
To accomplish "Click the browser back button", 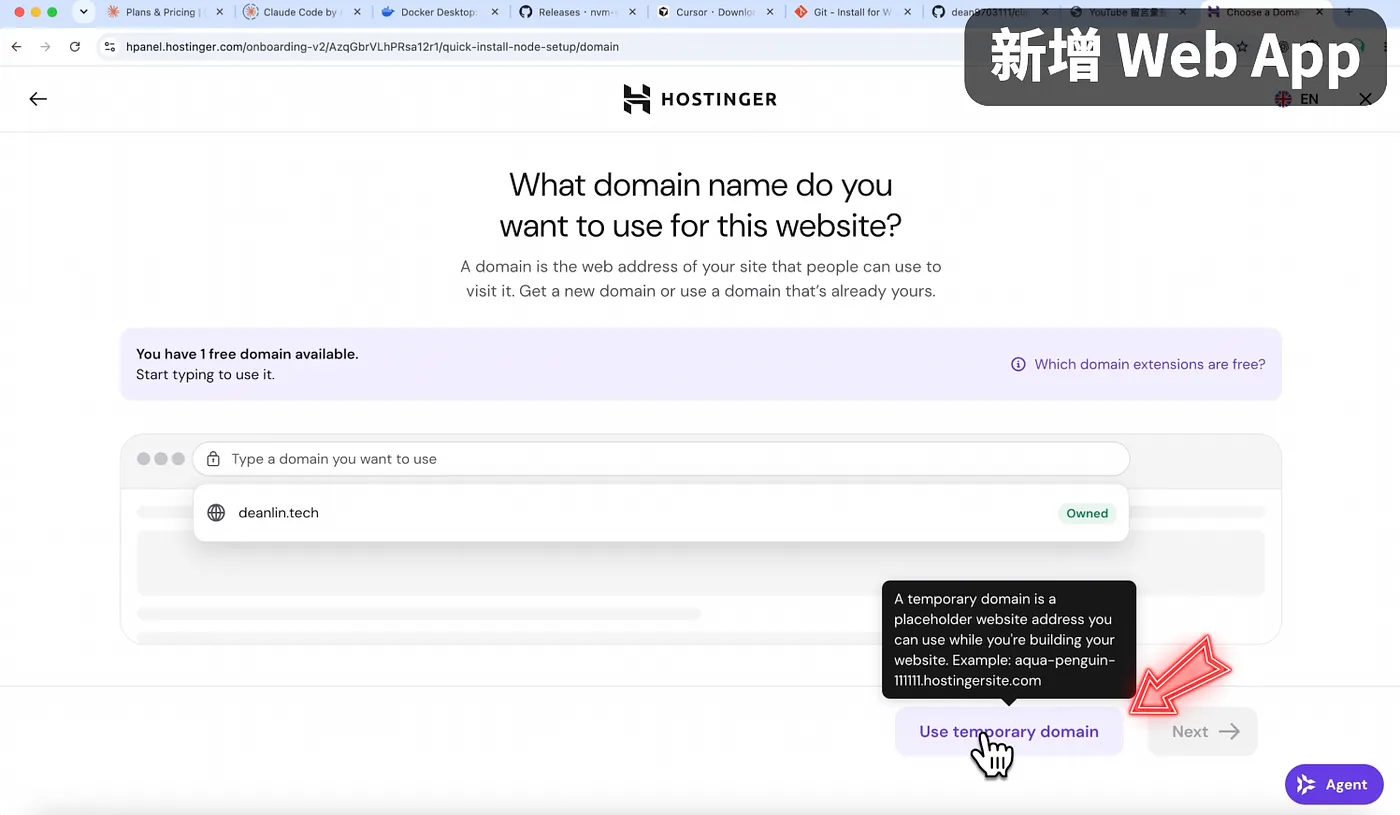I will (x=16, y=47).
